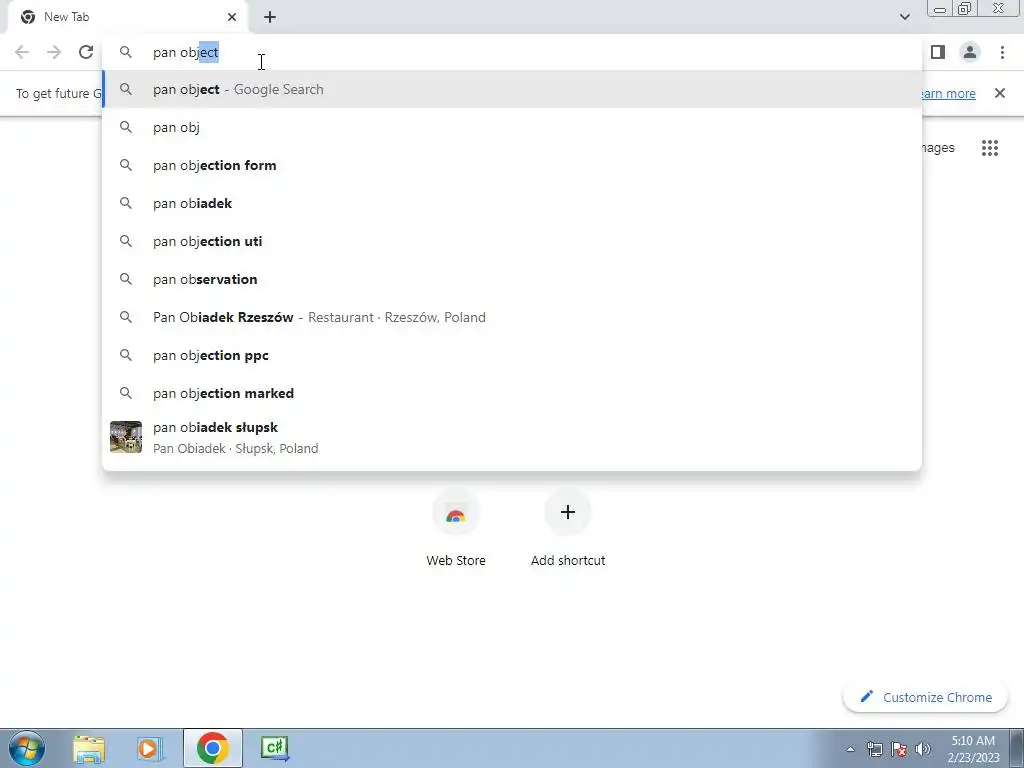
Task: Click the Chrome taskbar icon
Action: point(212,748)
